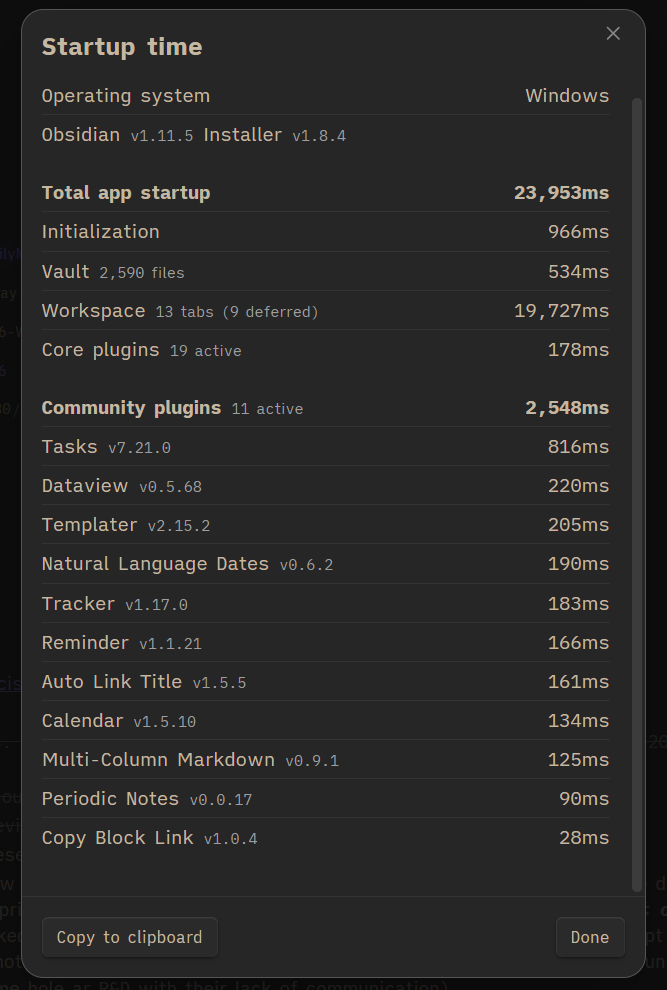
Task: Select the Copy Block Link plugin row
Action: [325, 838]
